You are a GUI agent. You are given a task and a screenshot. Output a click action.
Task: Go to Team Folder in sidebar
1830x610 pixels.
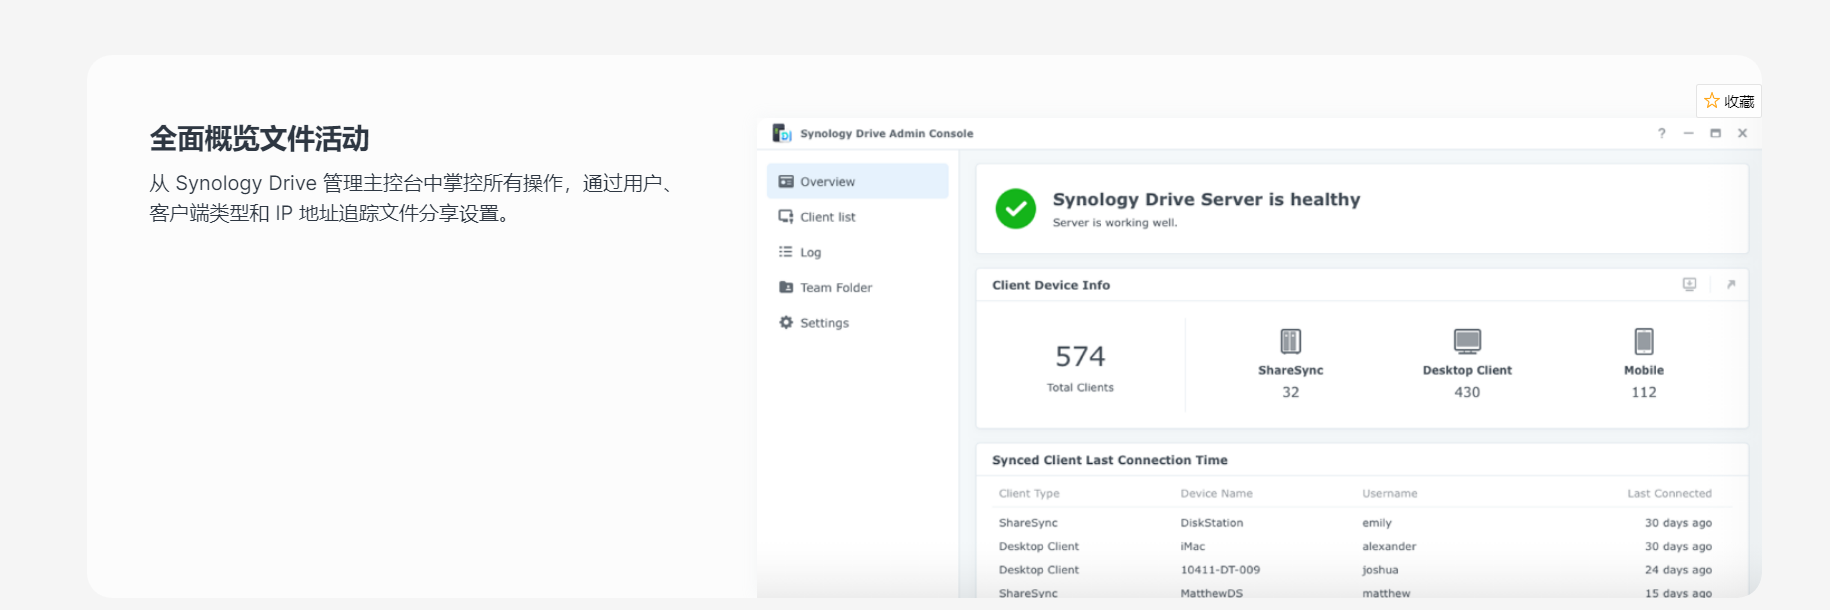point(835,288)
